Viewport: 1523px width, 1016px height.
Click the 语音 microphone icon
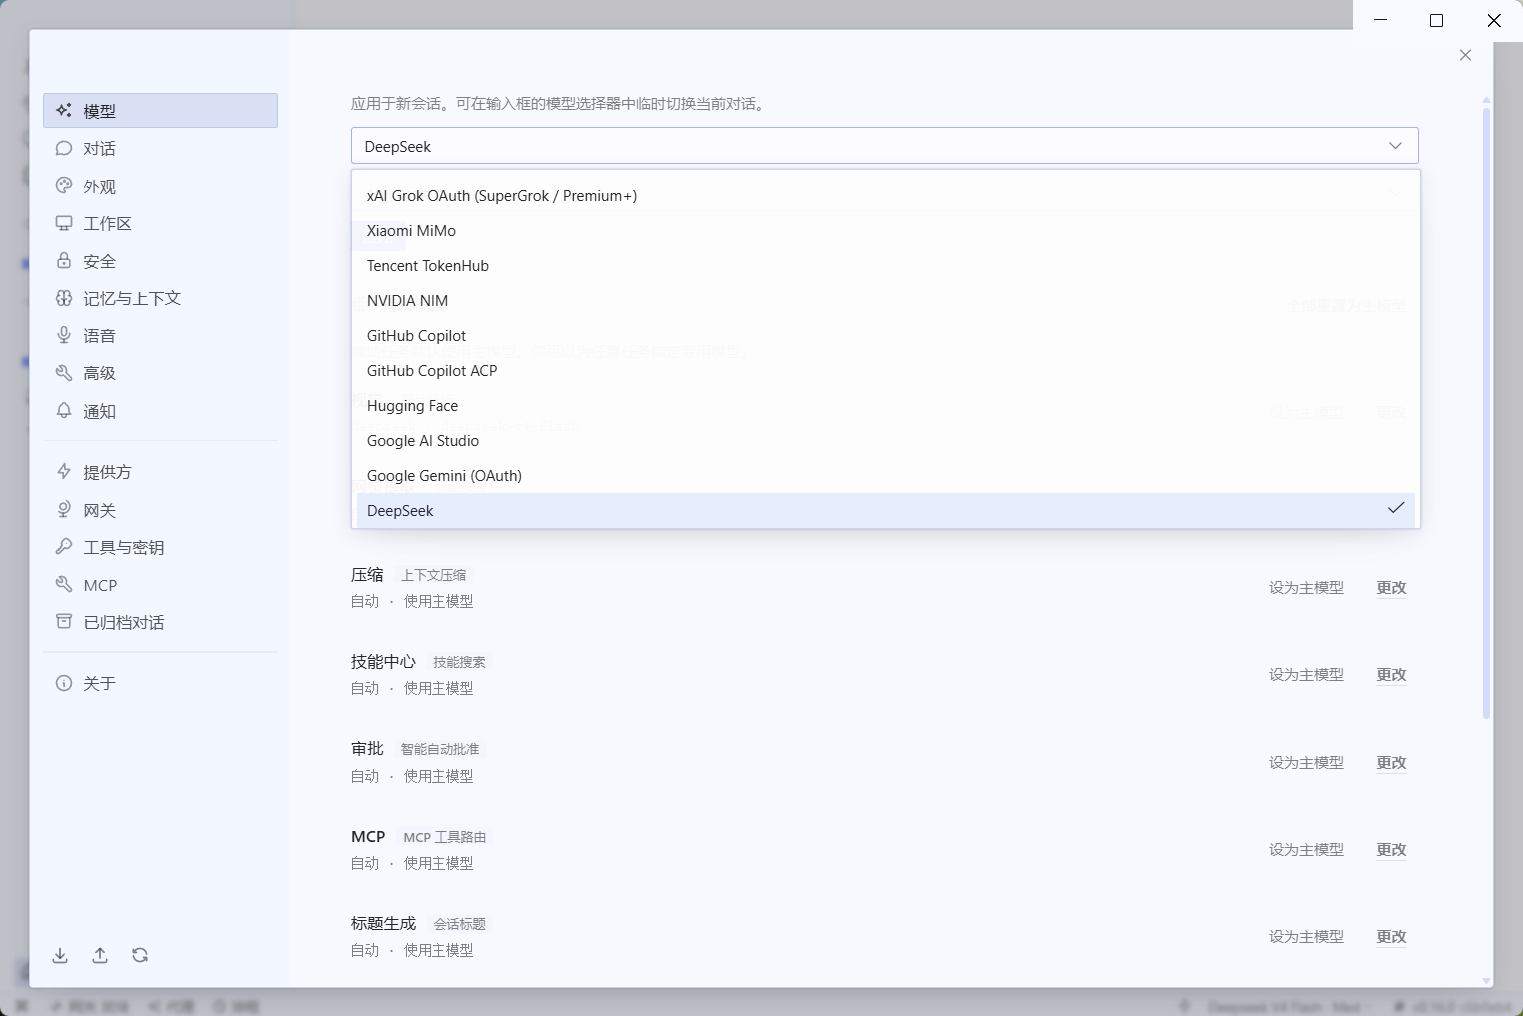click(64, 335)
